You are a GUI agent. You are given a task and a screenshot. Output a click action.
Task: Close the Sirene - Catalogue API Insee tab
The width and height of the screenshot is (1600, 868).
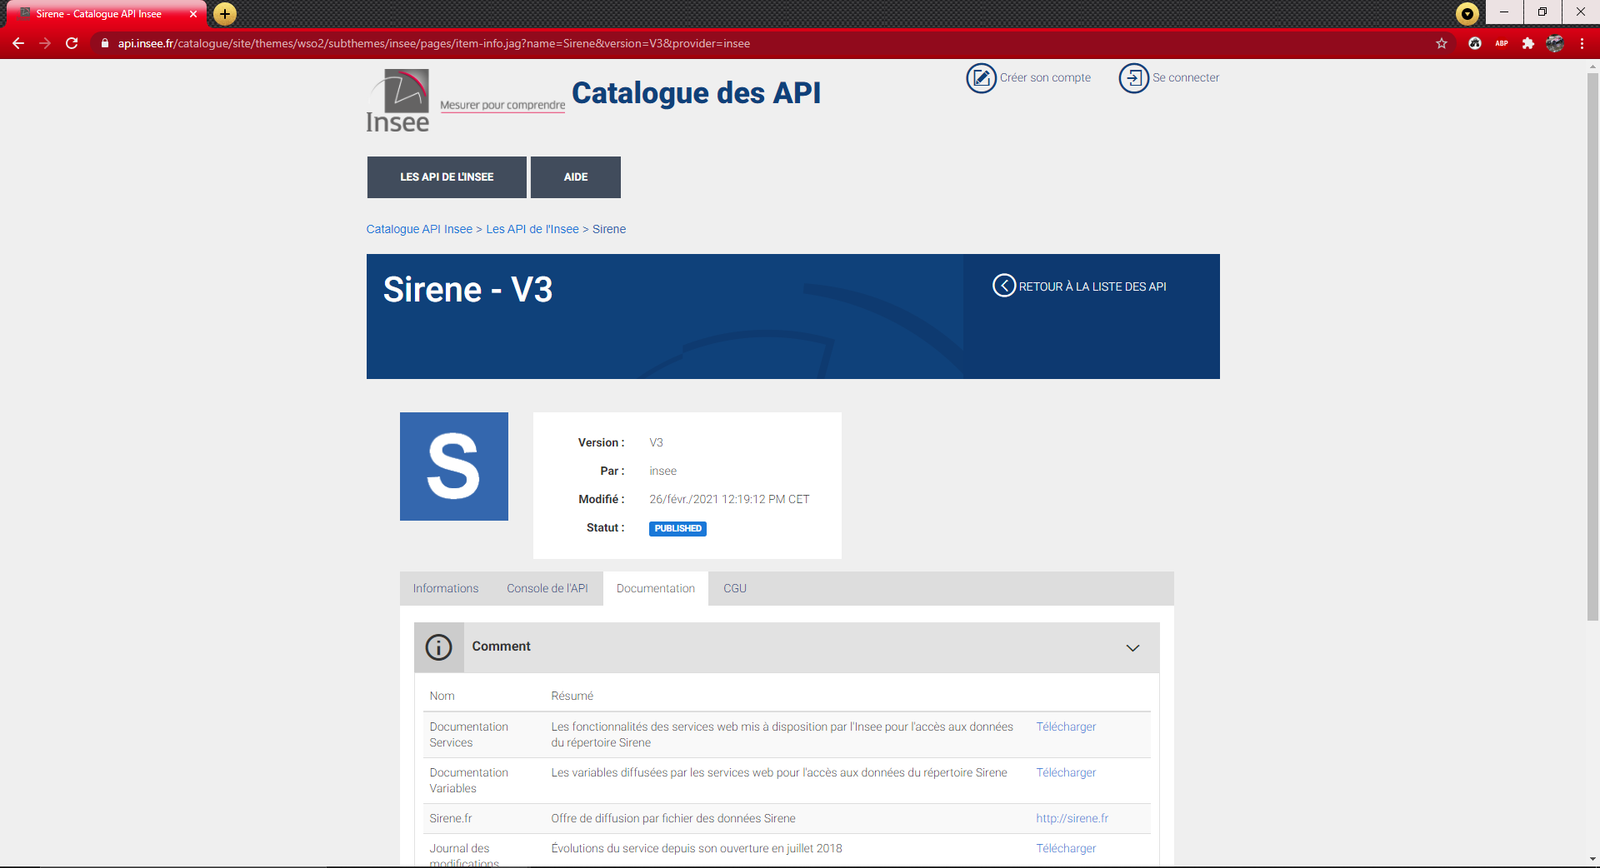pyautogui.click(x=193, y=14)
